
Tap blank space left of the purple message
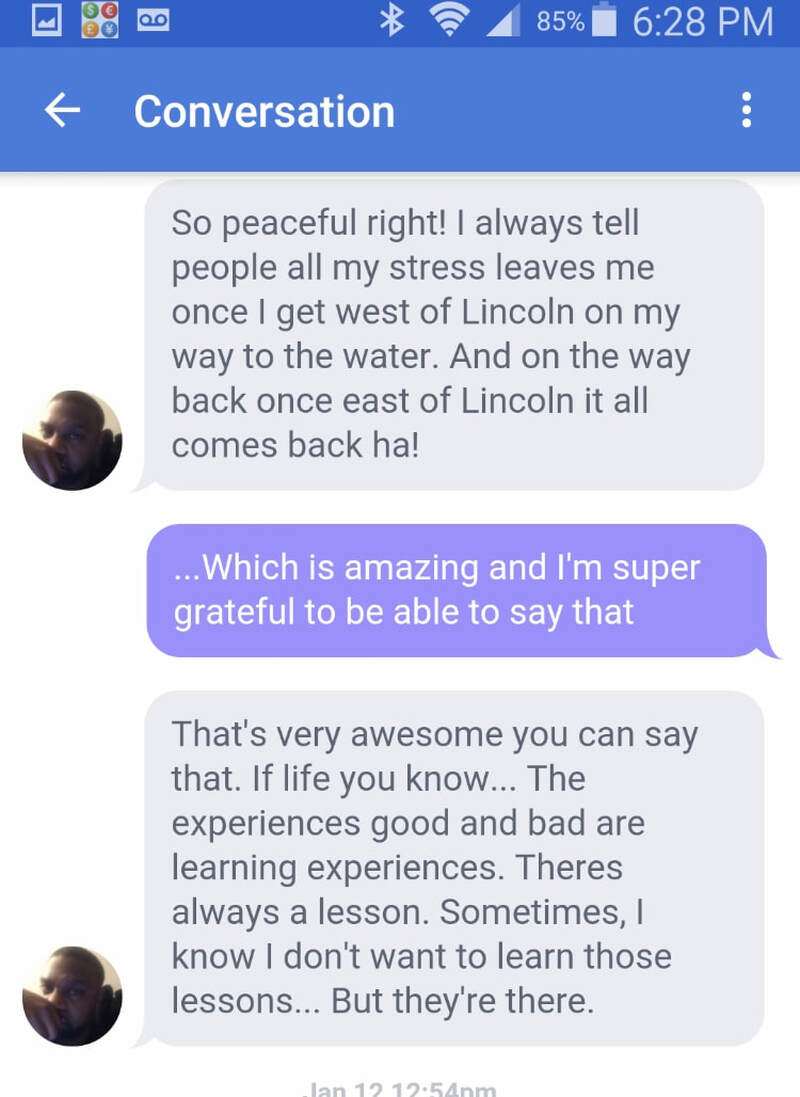(x=72, y=590)
